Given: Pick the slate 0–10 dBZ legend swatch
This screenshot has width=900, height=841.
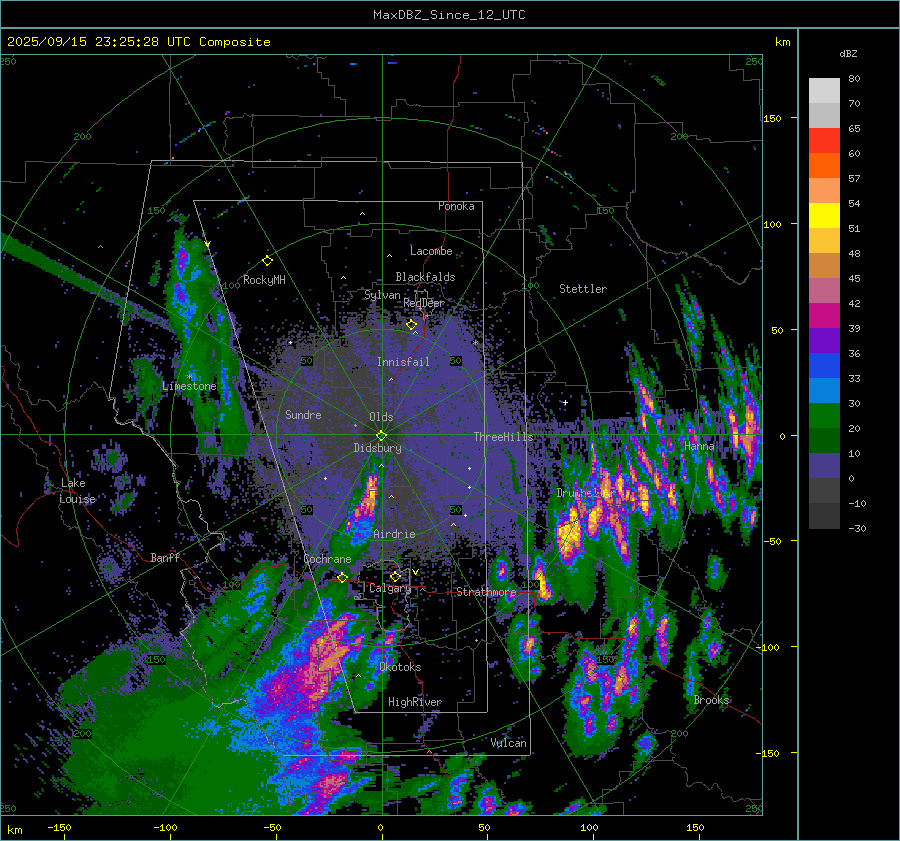Looking at the screenshot, I should point(824,466).
